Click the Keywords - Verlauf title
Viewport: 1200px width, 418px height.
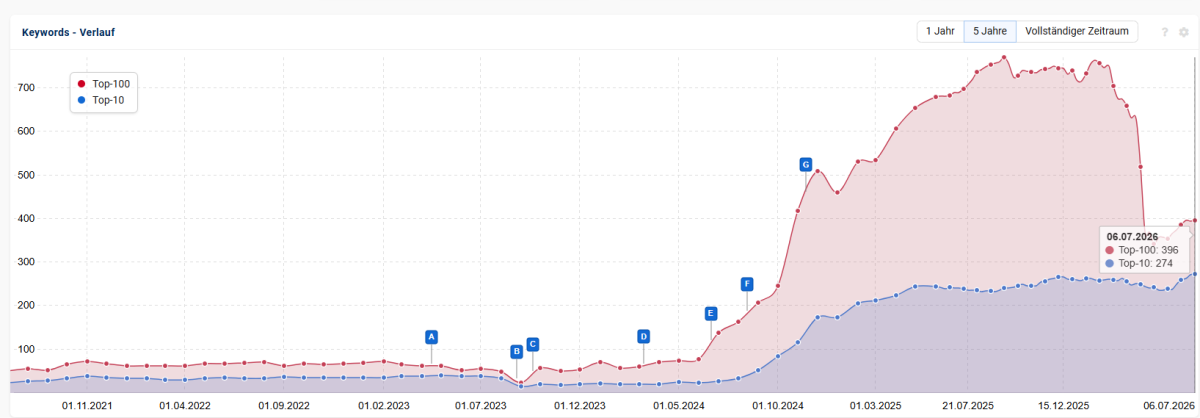tap(69, 32)
